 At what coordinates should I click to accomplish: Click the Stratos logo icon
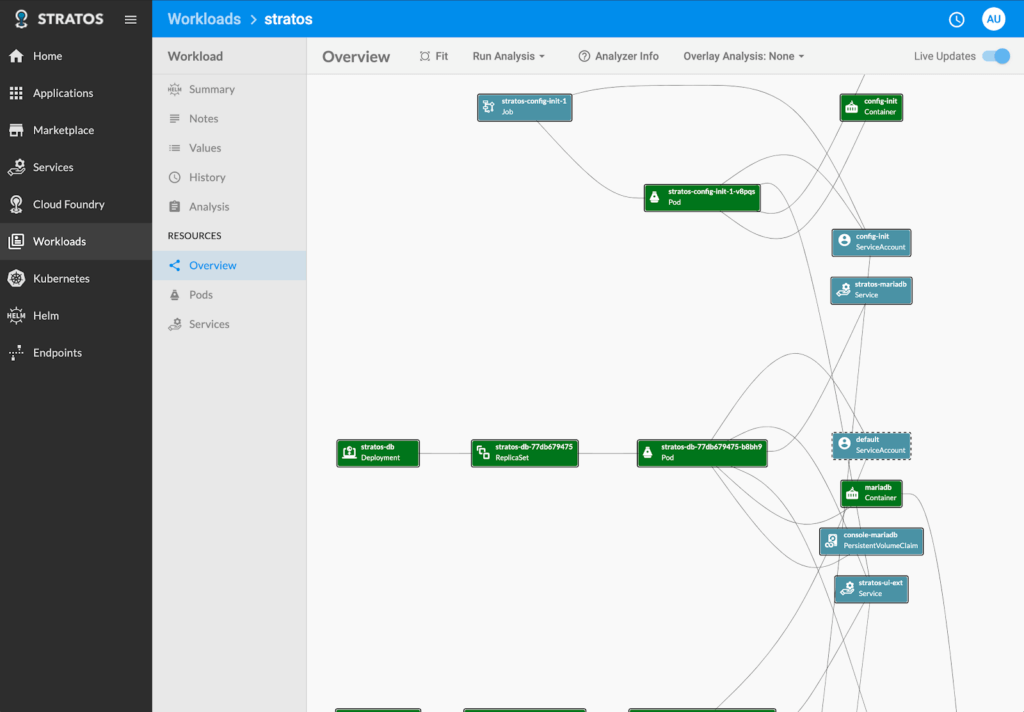(x=21, y=19)
